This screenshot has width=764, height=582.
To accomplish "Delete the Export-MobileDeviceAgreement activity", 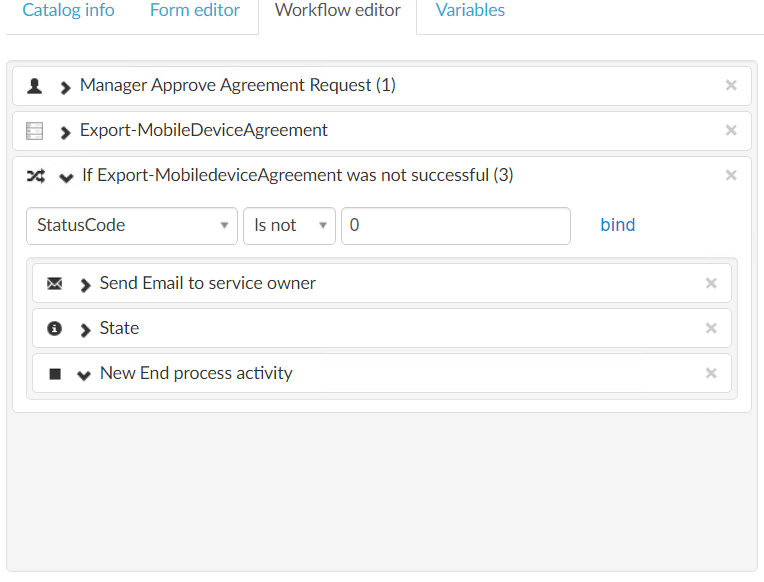I will tap(731, 131).
